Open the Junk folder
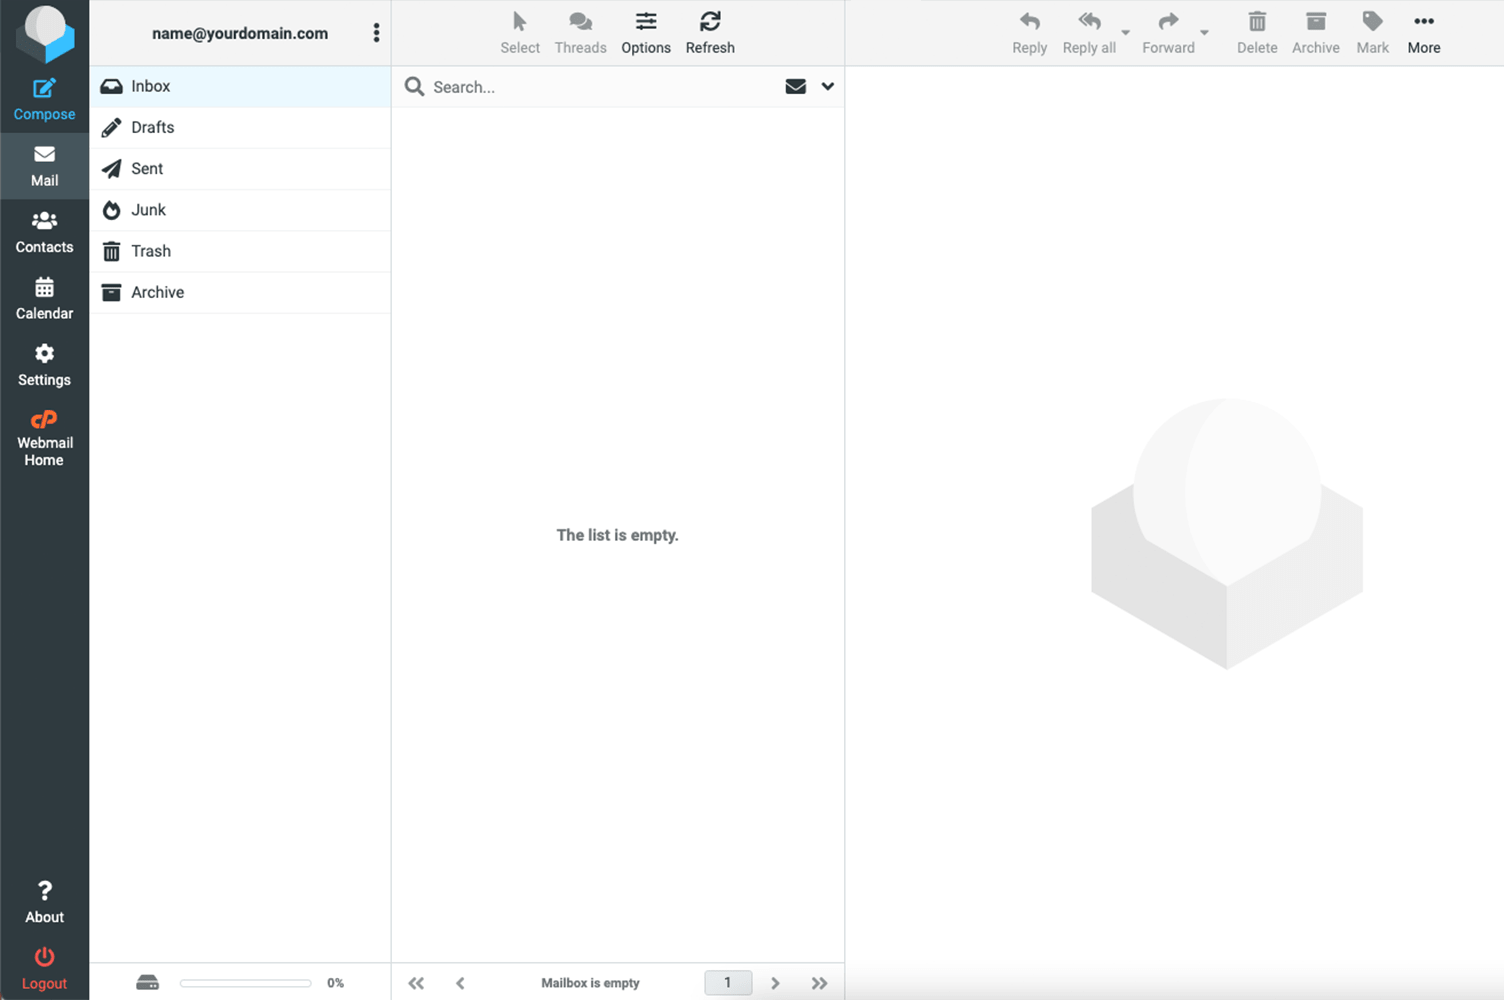The height and width of the screenshot is (1000, 1504). tap(148, 210)
